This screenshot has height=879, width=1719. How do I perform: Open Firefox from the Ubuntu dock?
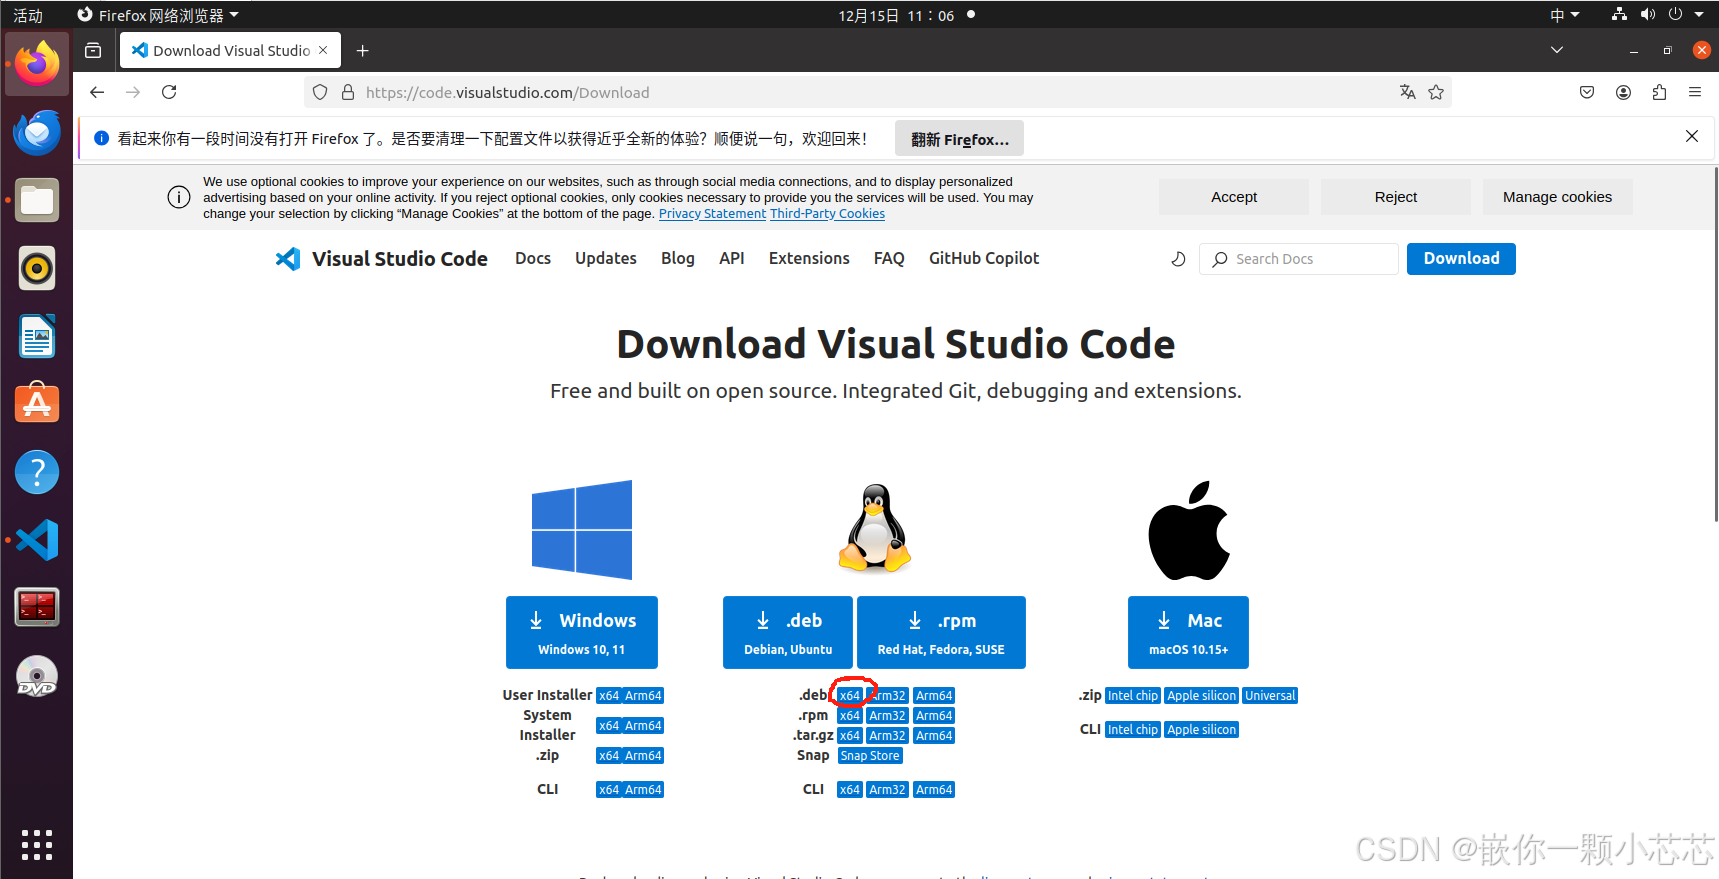point(37,64)
